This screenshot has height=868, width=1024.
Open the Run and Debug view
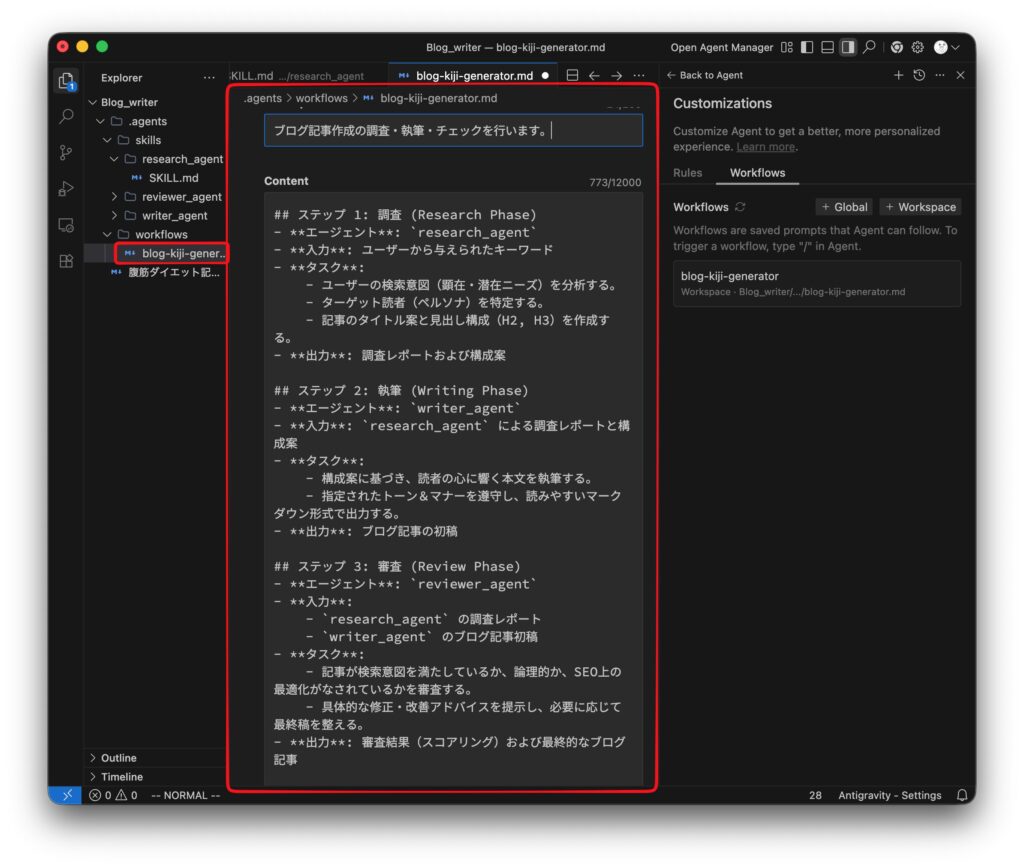pyautogui.click(x=66, y=189)
